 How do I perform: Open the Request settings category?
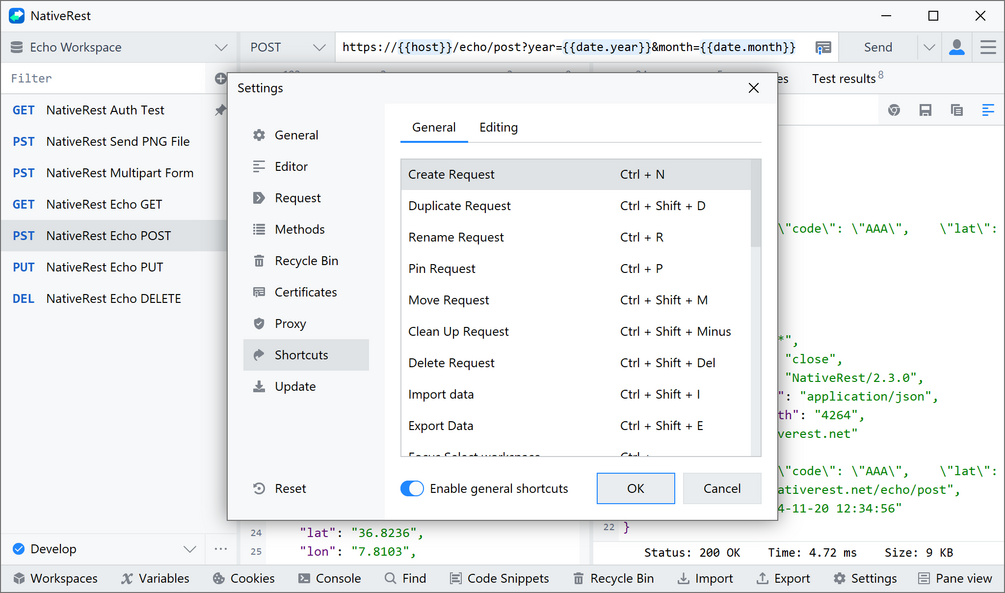click(x=306, y=198)
